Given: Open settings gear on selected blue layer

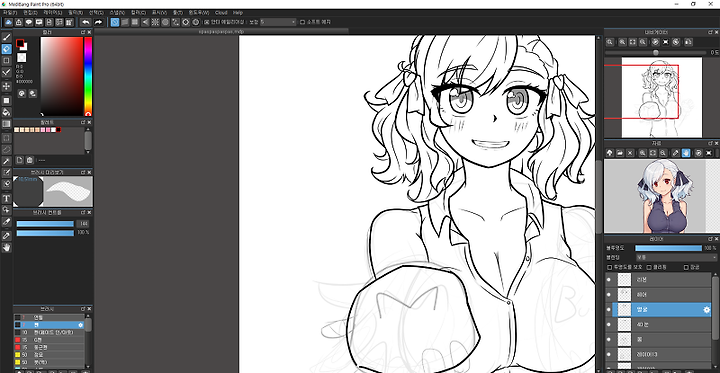Looking at the screenshot, I should 707,310.
